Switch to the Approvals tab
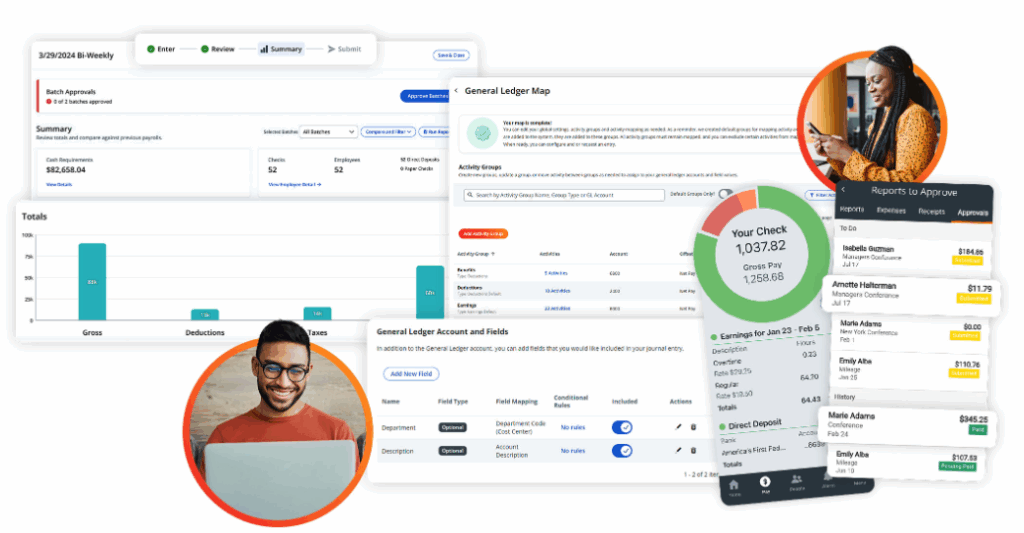The height and width of the screenshot is (533, 1024). [x=972, y=212]
